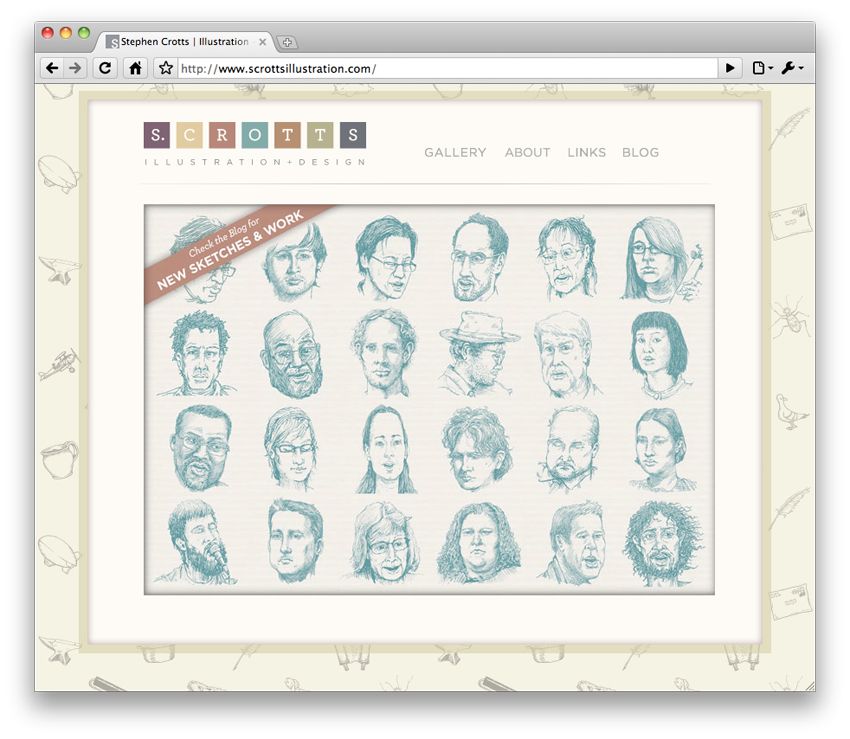The width and height of the screenshot is (850, 739).
Task: Click the browser Back arrow button
Action: [x=51, y=68]
